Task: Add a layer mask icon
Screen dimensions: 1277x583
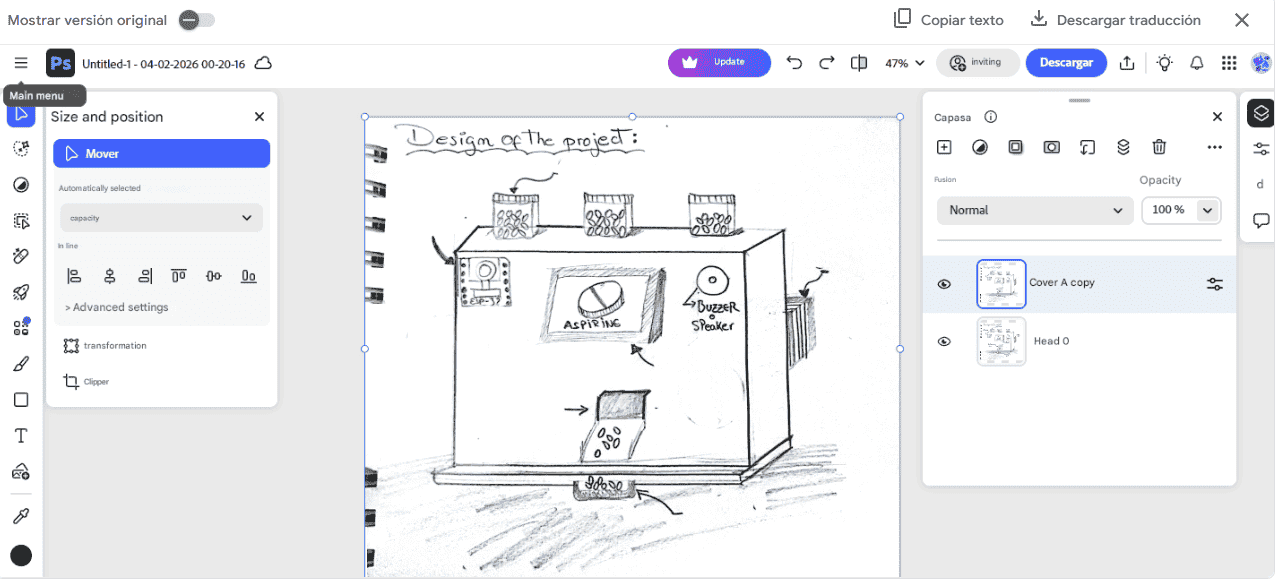Action: (1052, 147)
